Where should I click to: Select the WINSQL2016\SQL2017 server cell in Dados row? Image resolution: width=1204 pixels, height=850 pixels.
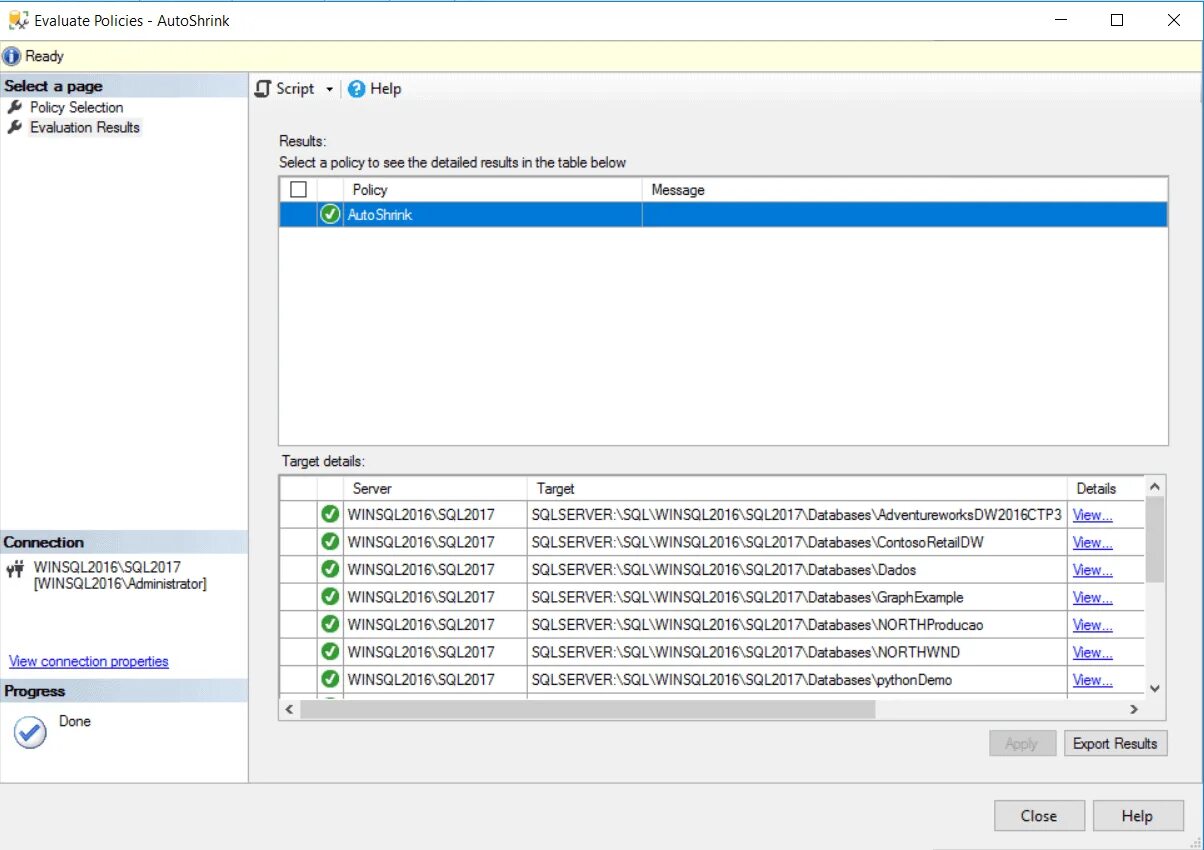435,570
